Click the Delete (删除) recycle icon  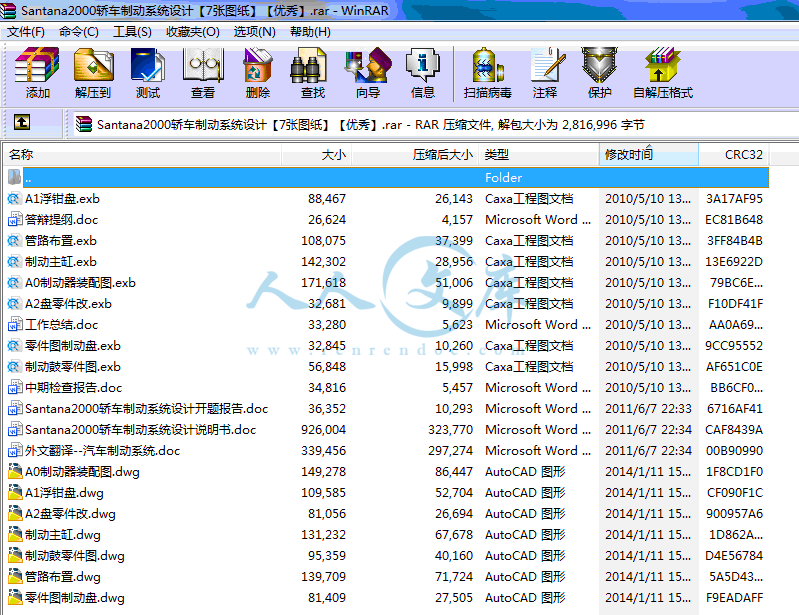coord(258,65)
